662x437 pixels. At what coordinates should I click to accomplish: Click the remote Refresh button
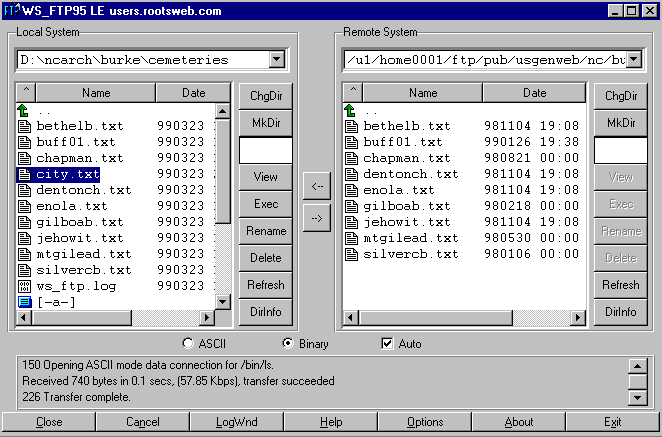[x=620, y=285]
